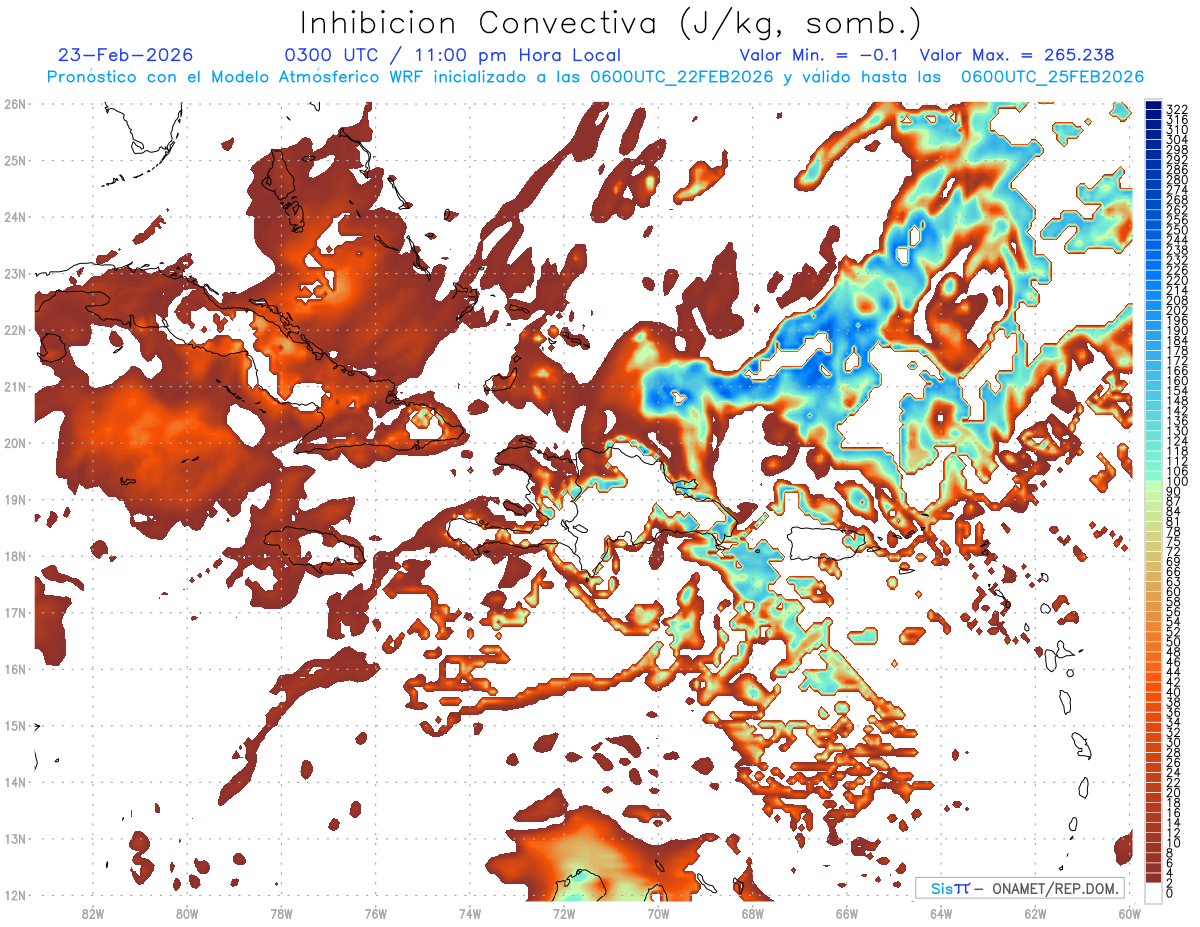Click the 76W longitude label
Image resolution: width=1200 pixels, height=927 pixels.
376,913
